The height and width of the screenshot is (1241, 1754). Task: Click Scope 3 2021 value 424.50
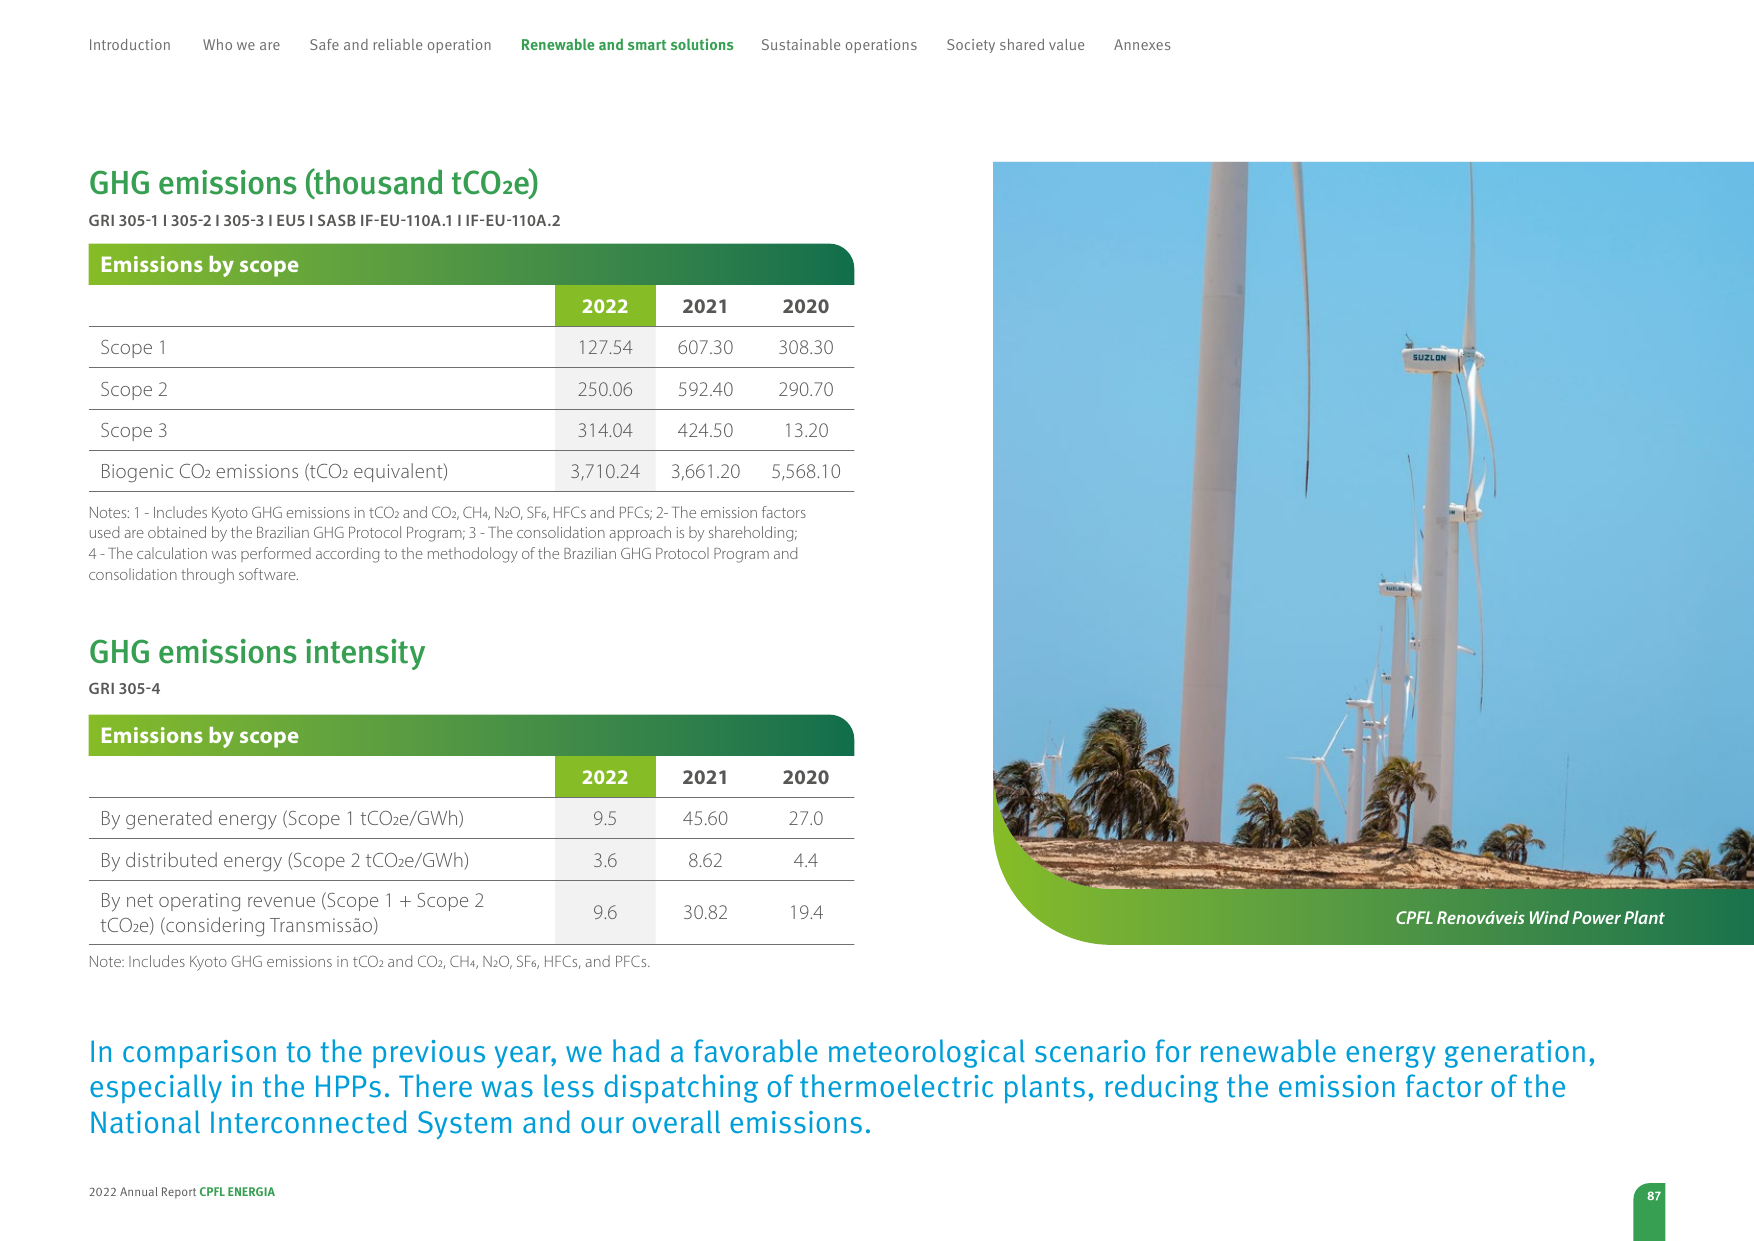705,430
